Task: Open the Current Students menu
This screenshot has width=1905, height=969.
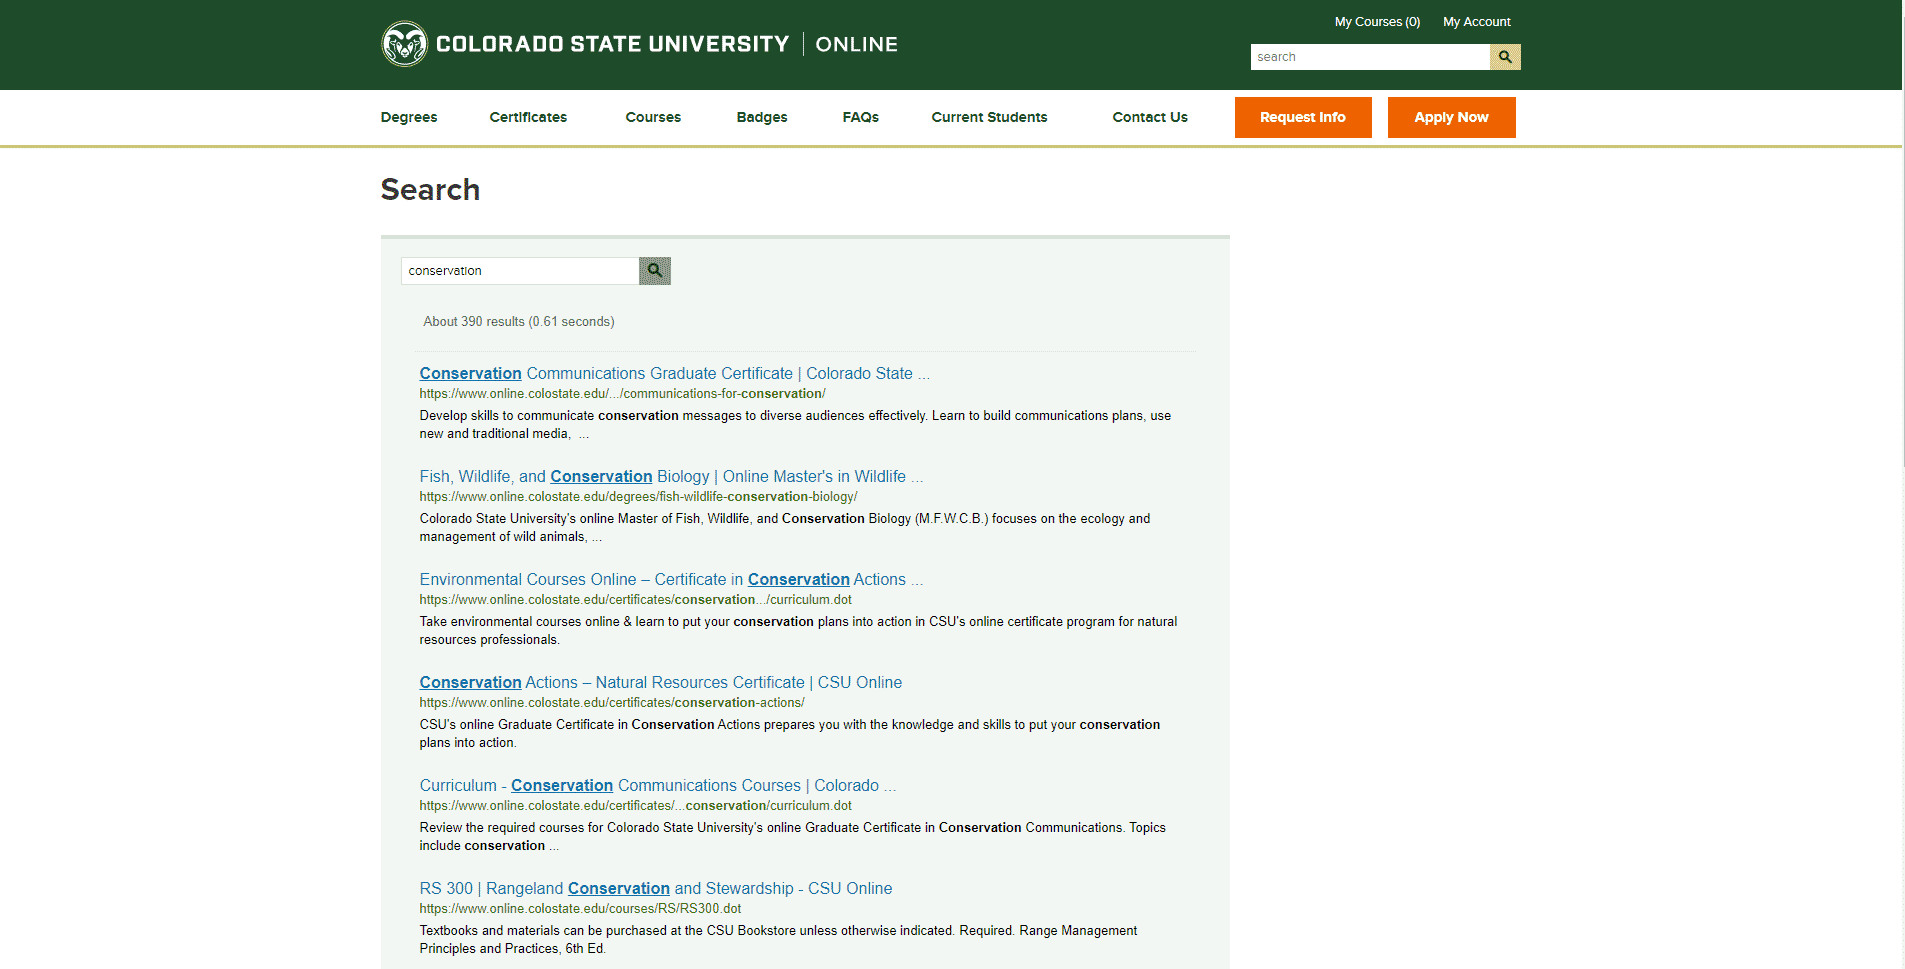Action: point(989,117)
